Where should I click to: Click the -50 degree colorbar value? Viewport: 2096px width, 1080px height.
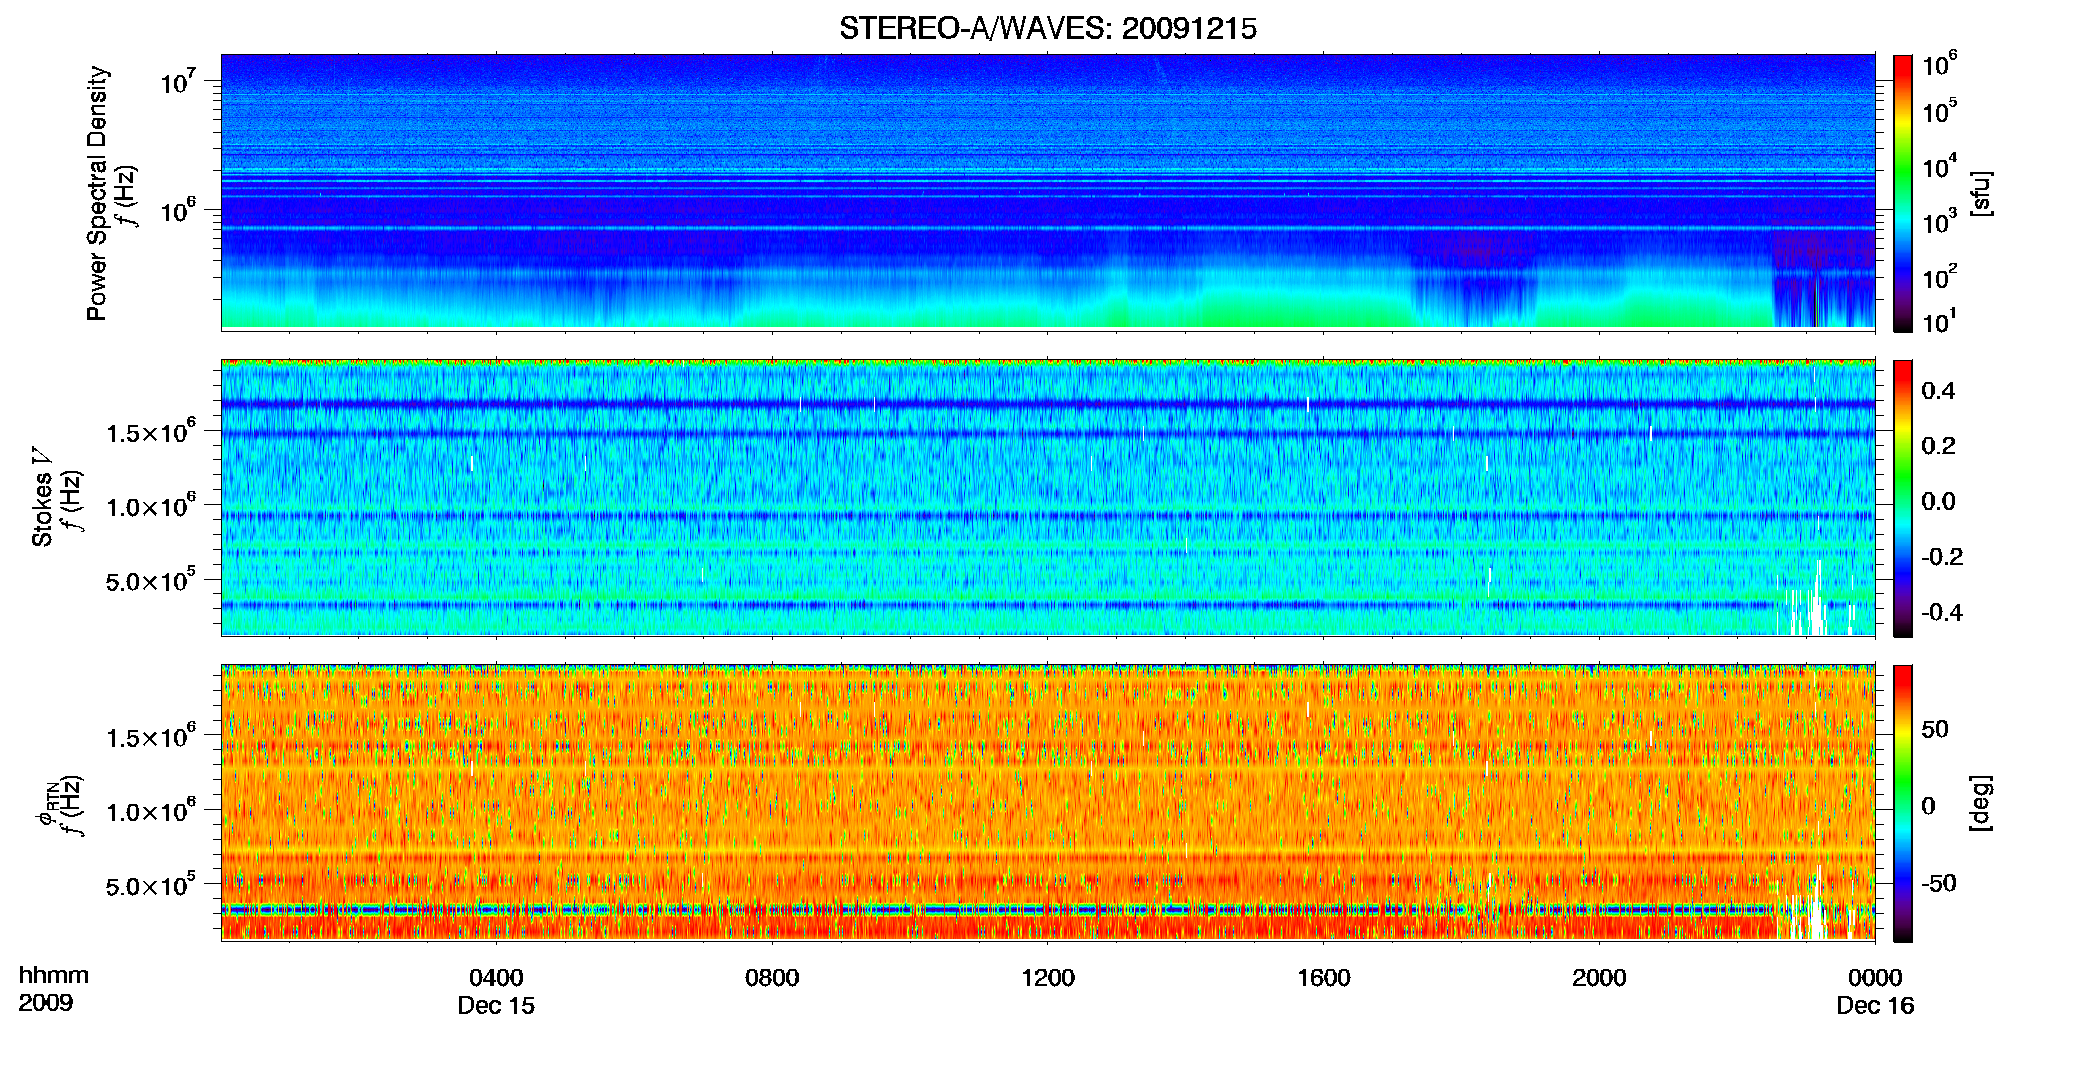1939,884
